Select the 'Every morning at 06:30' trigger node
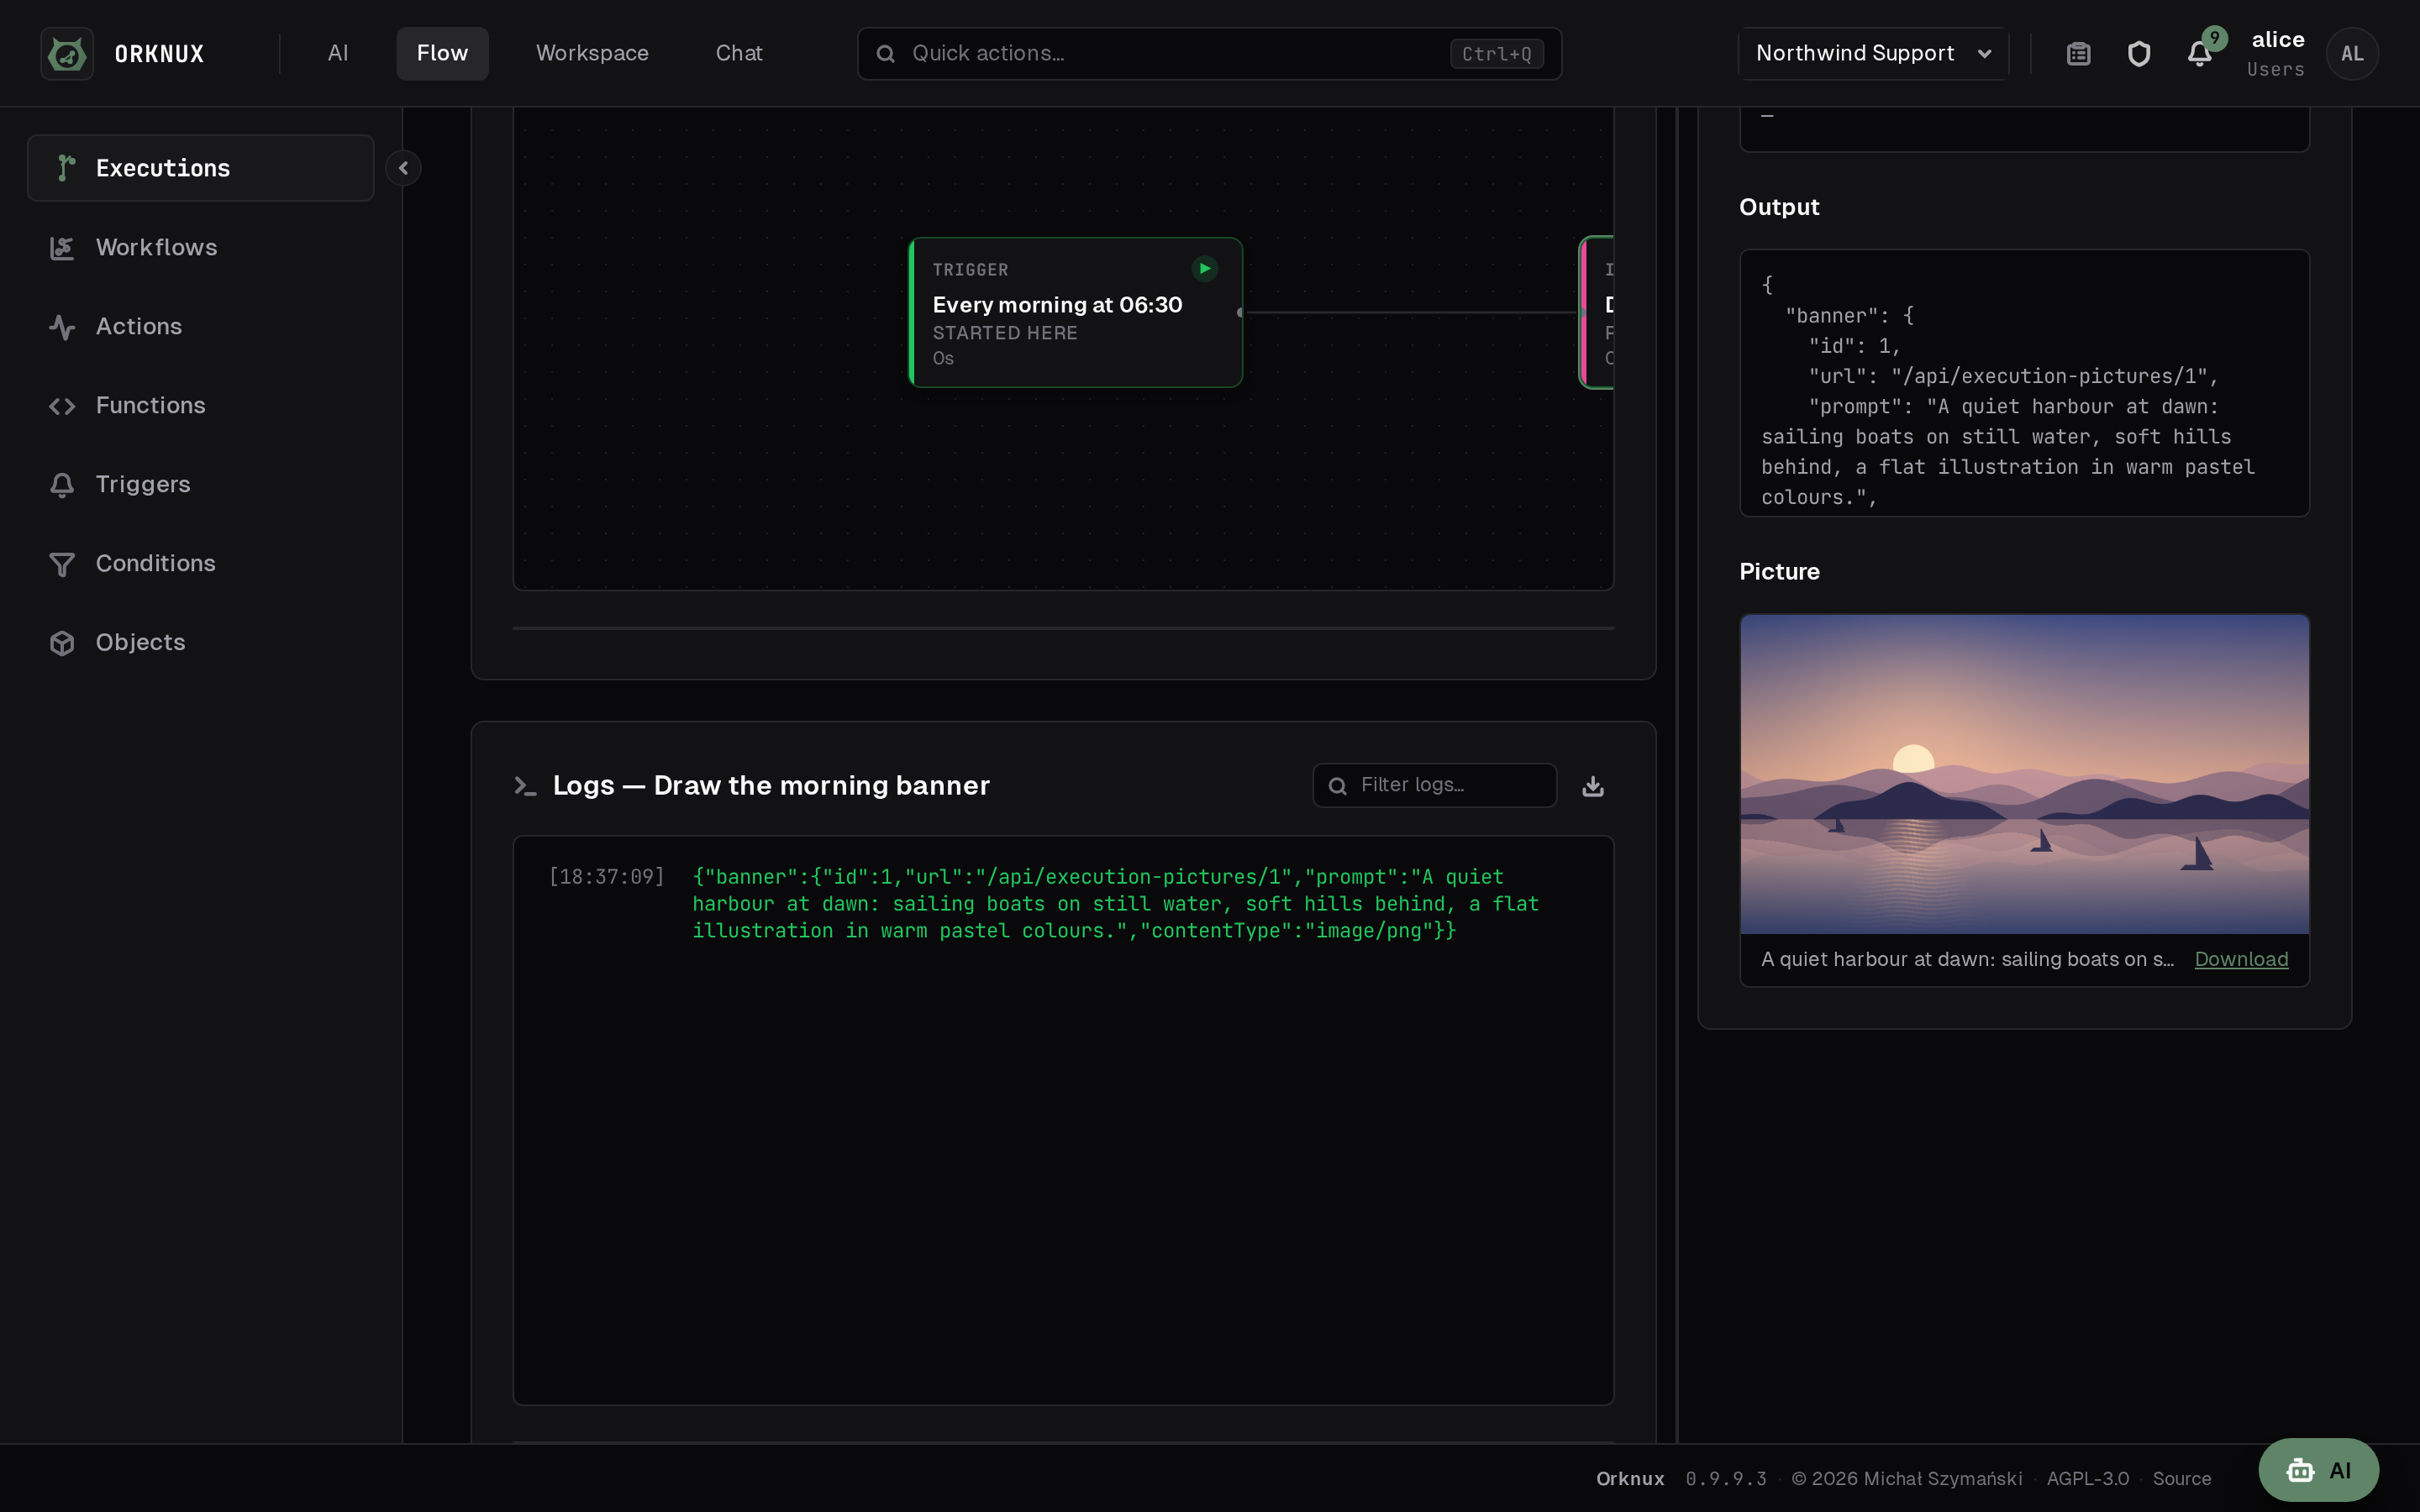 [x=1075, y=312]
